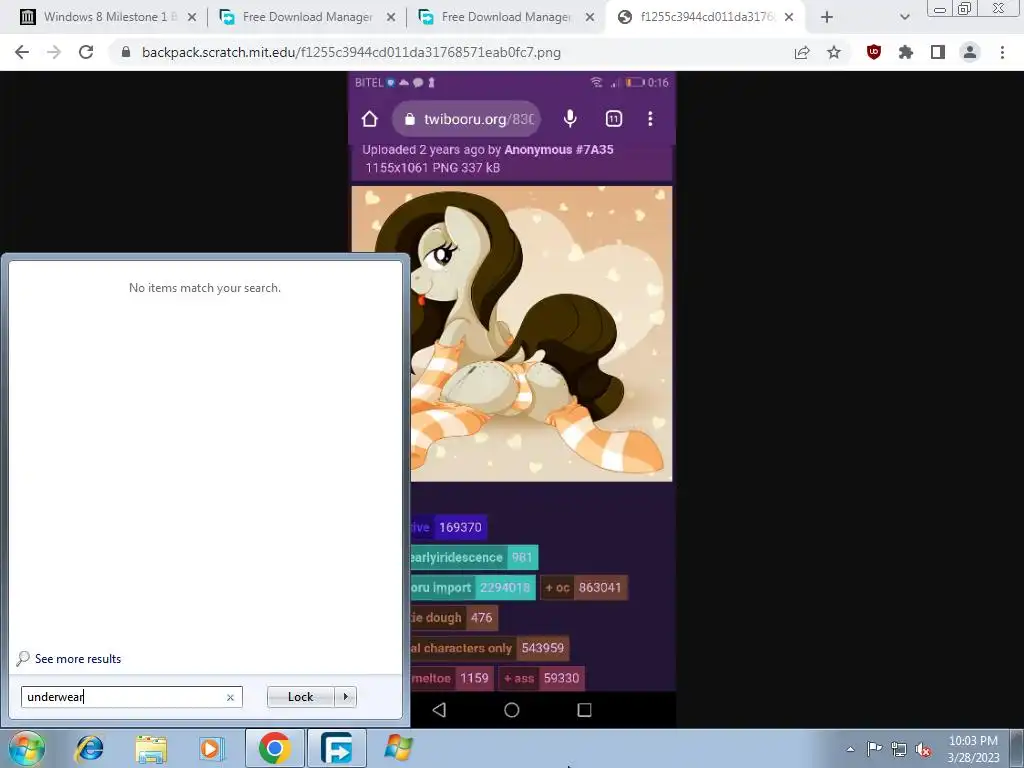Open the Chrome extensions puzzle menu
Viewport: 1024px width, 768px height.
click(906, 52)
